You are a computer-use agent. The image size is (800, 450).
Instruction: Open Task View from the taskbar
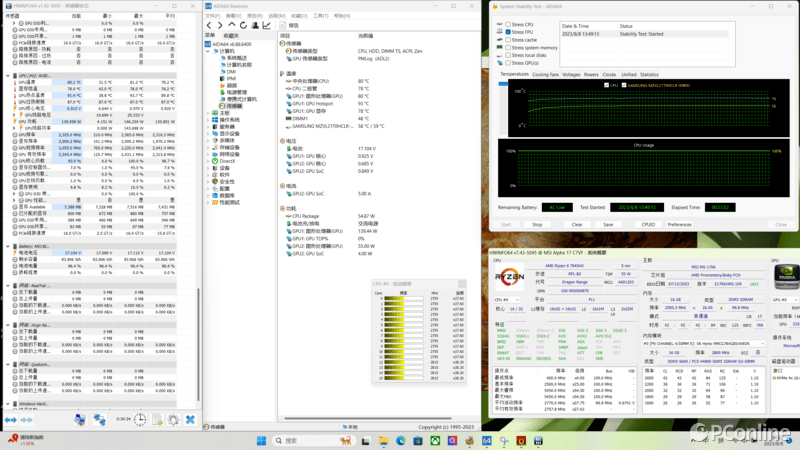[x=365, y=441]
